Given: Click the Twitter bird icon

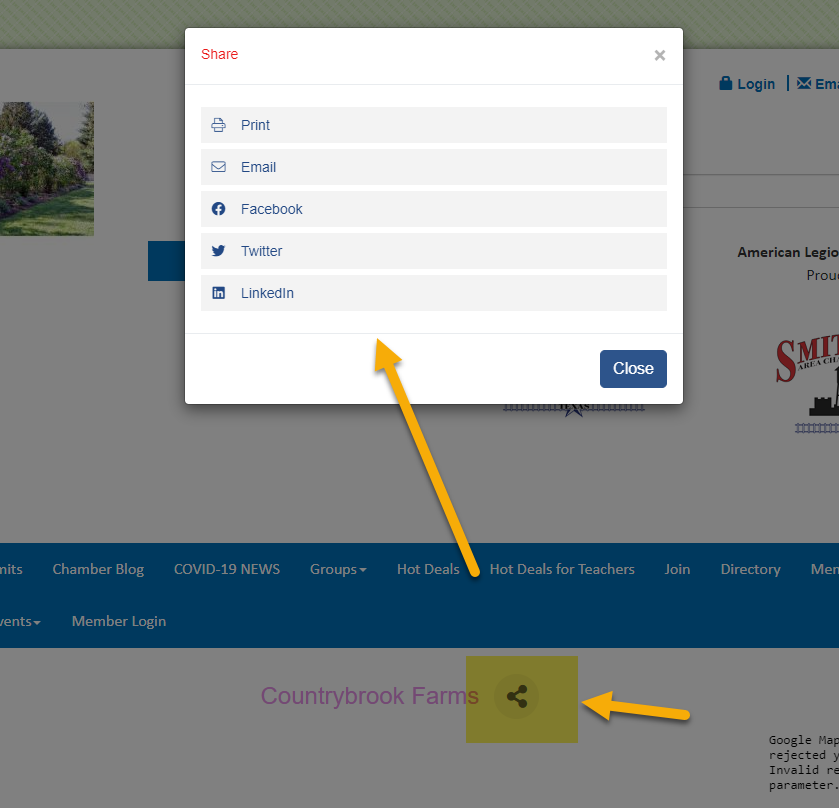Looking at the screenshot, I should point(218,251).
